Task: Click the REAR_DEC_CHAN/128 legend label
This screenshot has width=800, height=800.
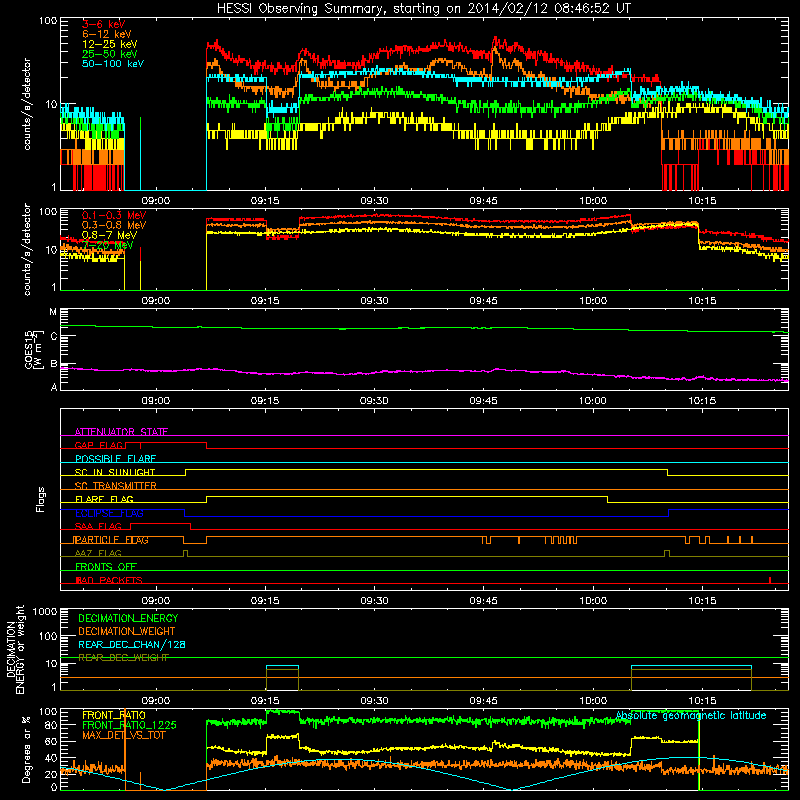Action: click(x=132, y=644)
